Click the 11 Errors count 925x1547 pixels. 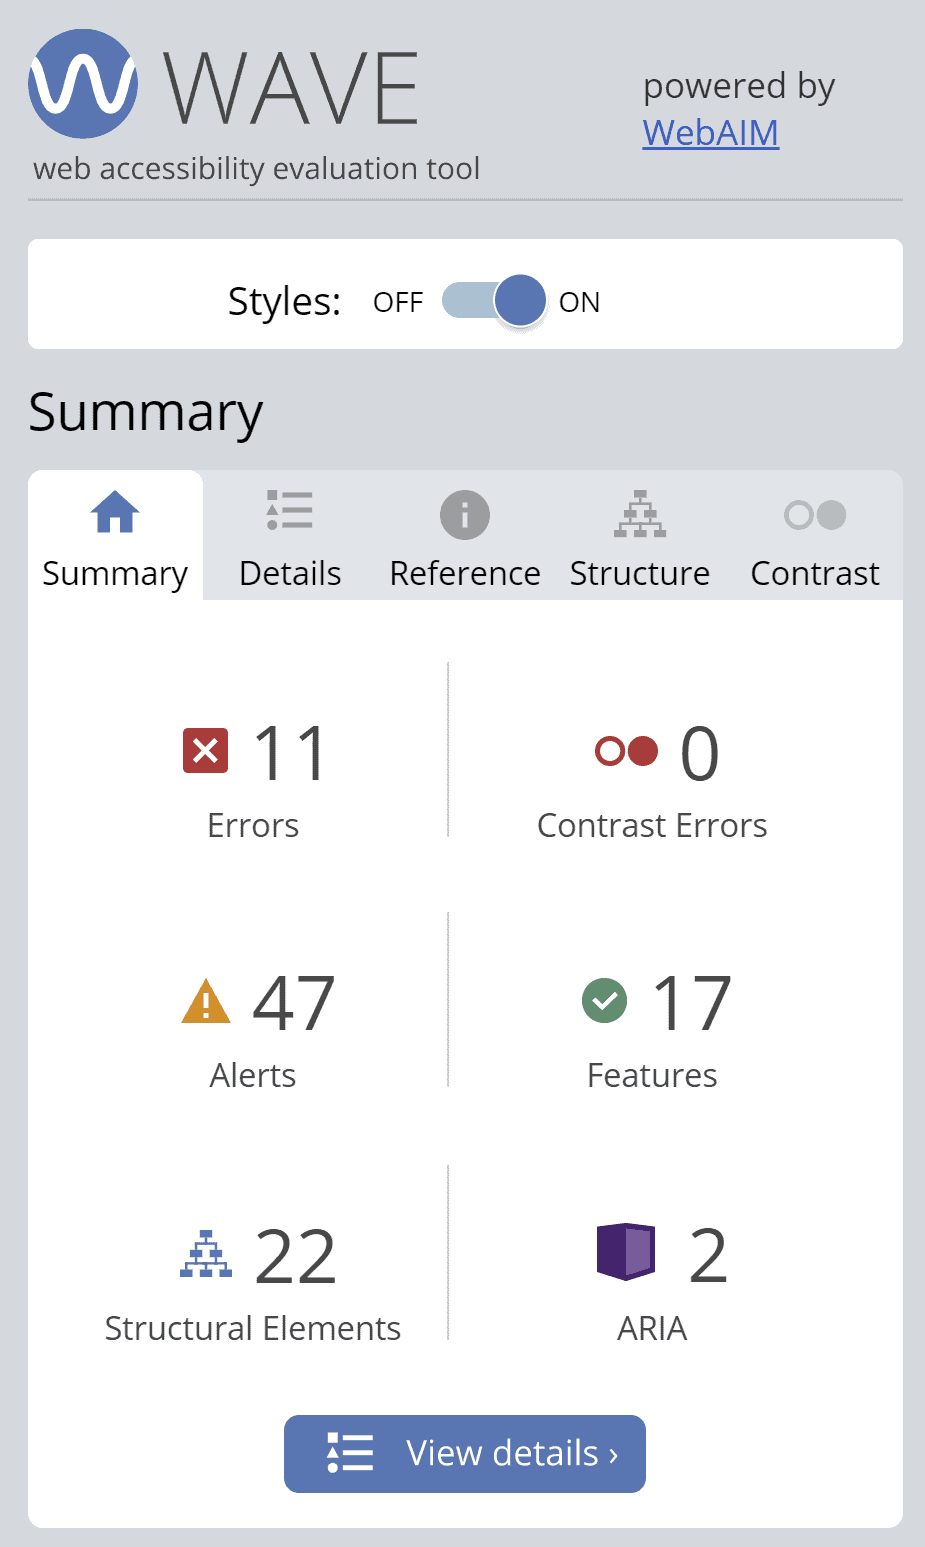290,753
